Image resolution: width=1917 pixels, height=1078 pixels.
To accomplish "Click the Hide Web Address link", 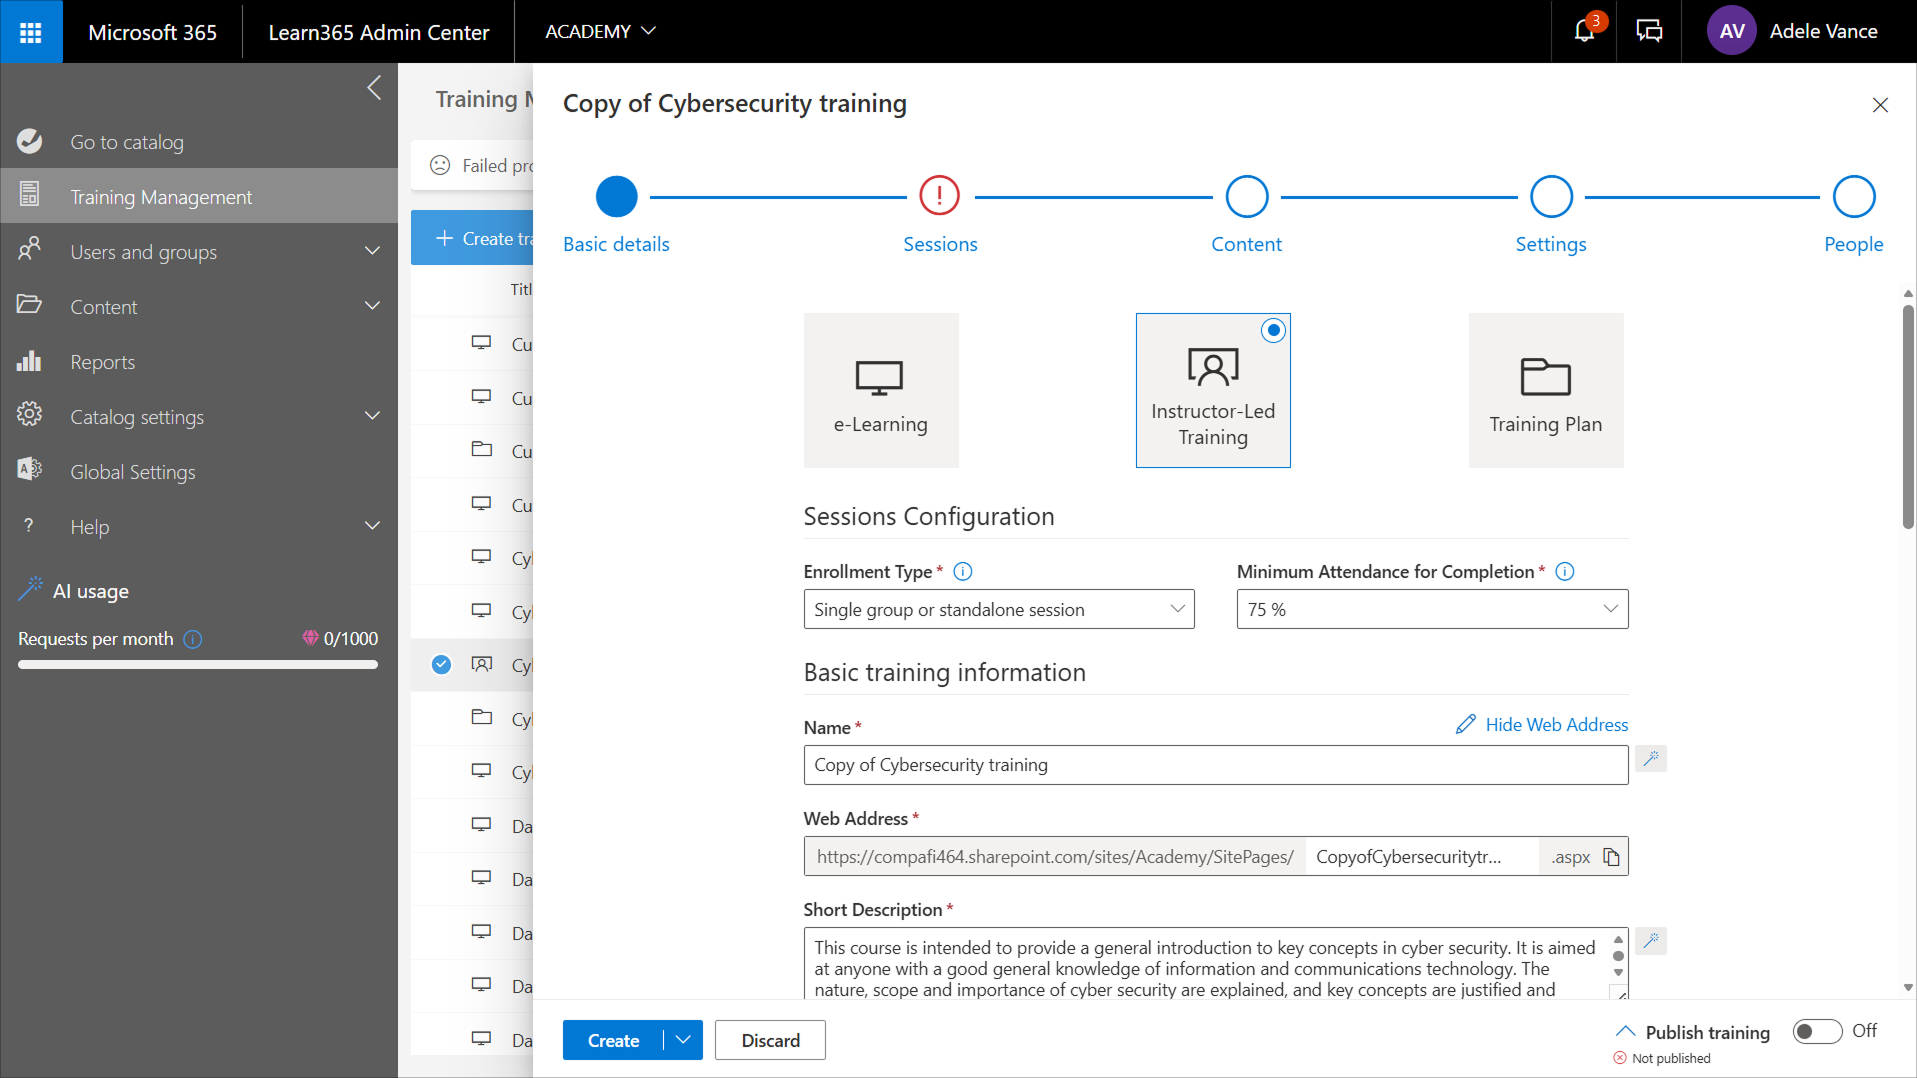I will (1555, 725).
